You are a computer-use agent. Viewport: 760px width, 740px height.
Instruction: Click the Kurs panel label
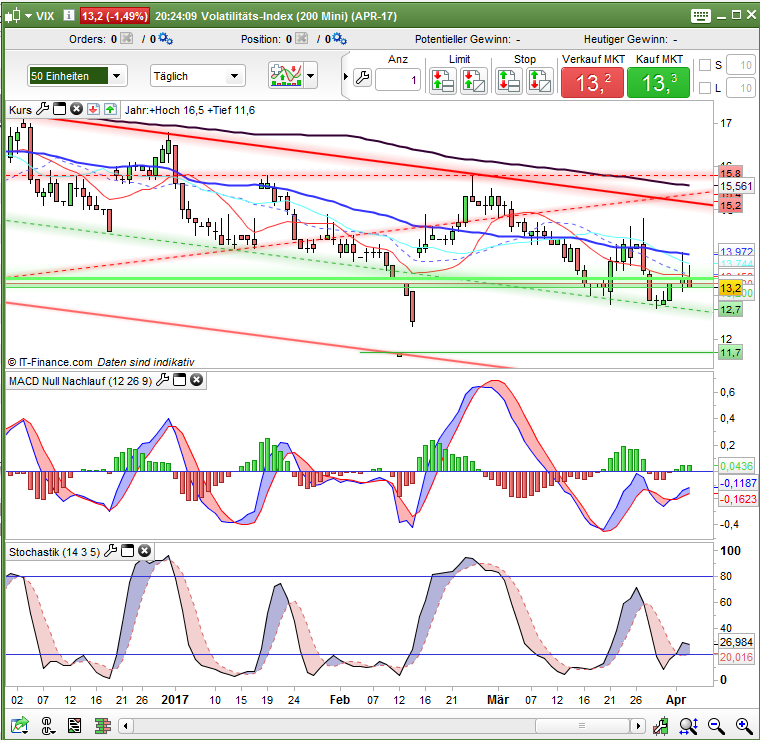20,110
